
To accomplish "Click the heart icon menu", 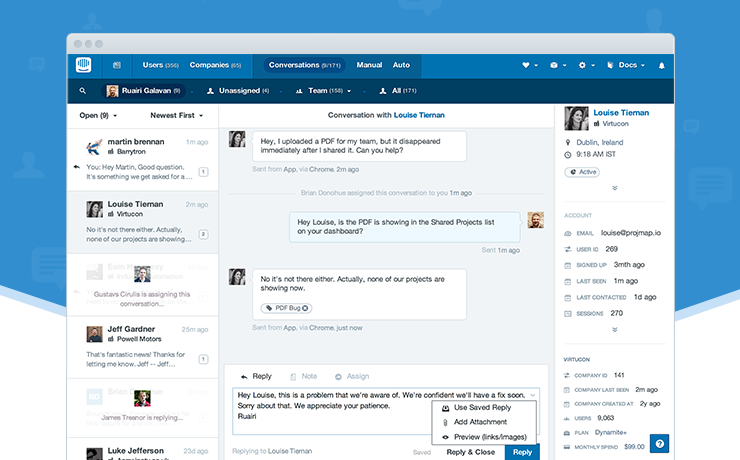I will point(526,65).
